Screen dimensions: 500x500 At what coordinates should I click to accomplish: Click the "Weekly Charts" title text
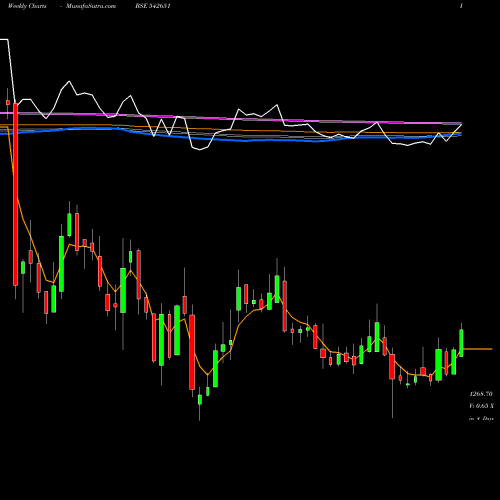27,6
